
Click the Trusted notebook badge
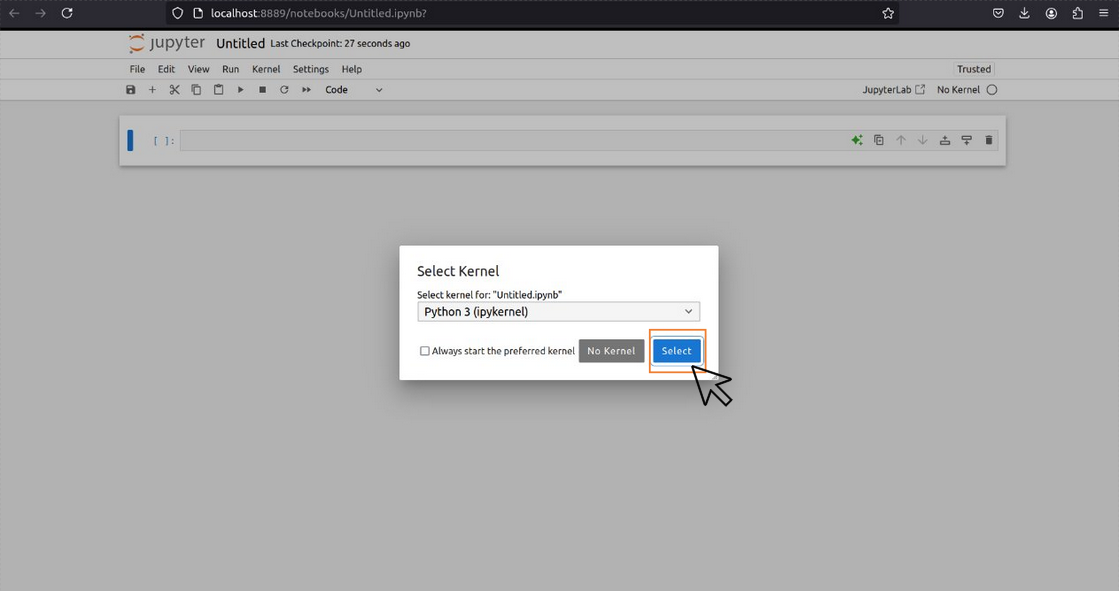[974, 69]
